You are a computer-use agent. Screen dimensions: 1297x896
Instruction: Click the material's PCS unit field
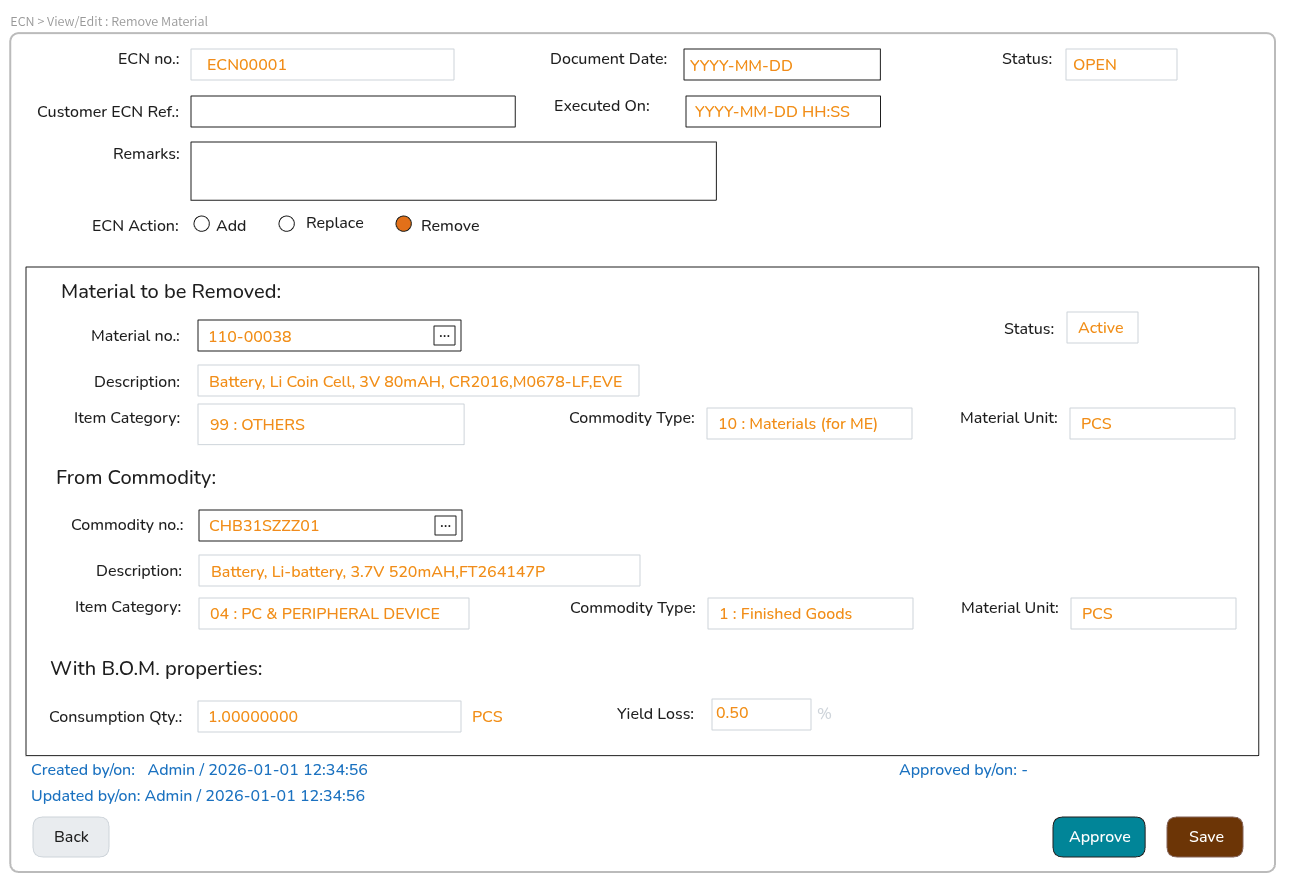1152,423
